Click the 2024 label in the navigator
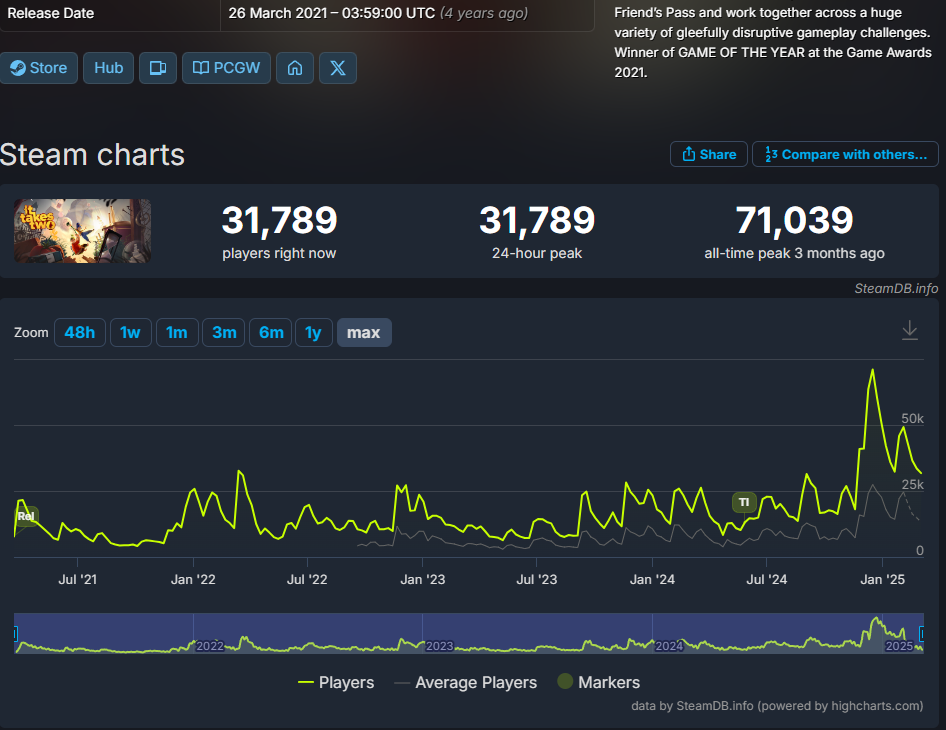This screenshot has height=730, width=946. tap(669, 646)
